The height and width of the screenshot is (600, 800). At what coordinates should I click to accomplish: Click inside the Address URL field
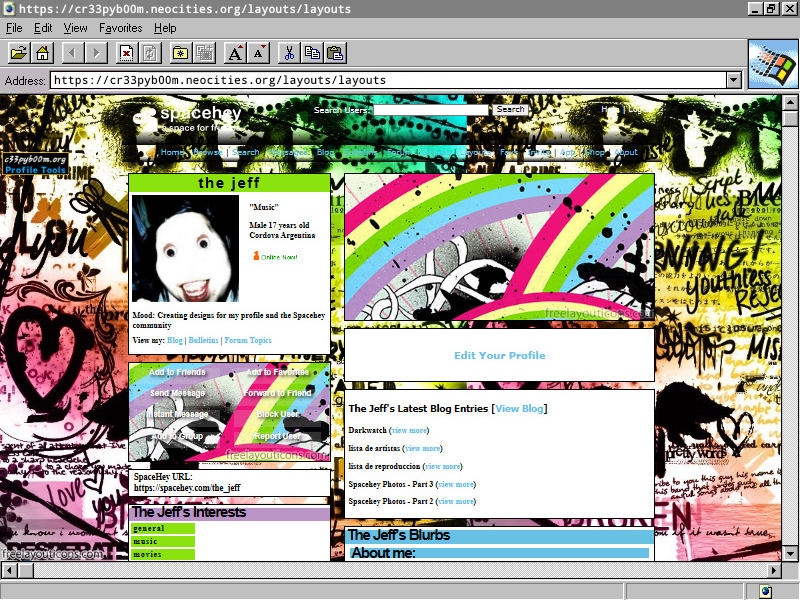coord(388,80)
